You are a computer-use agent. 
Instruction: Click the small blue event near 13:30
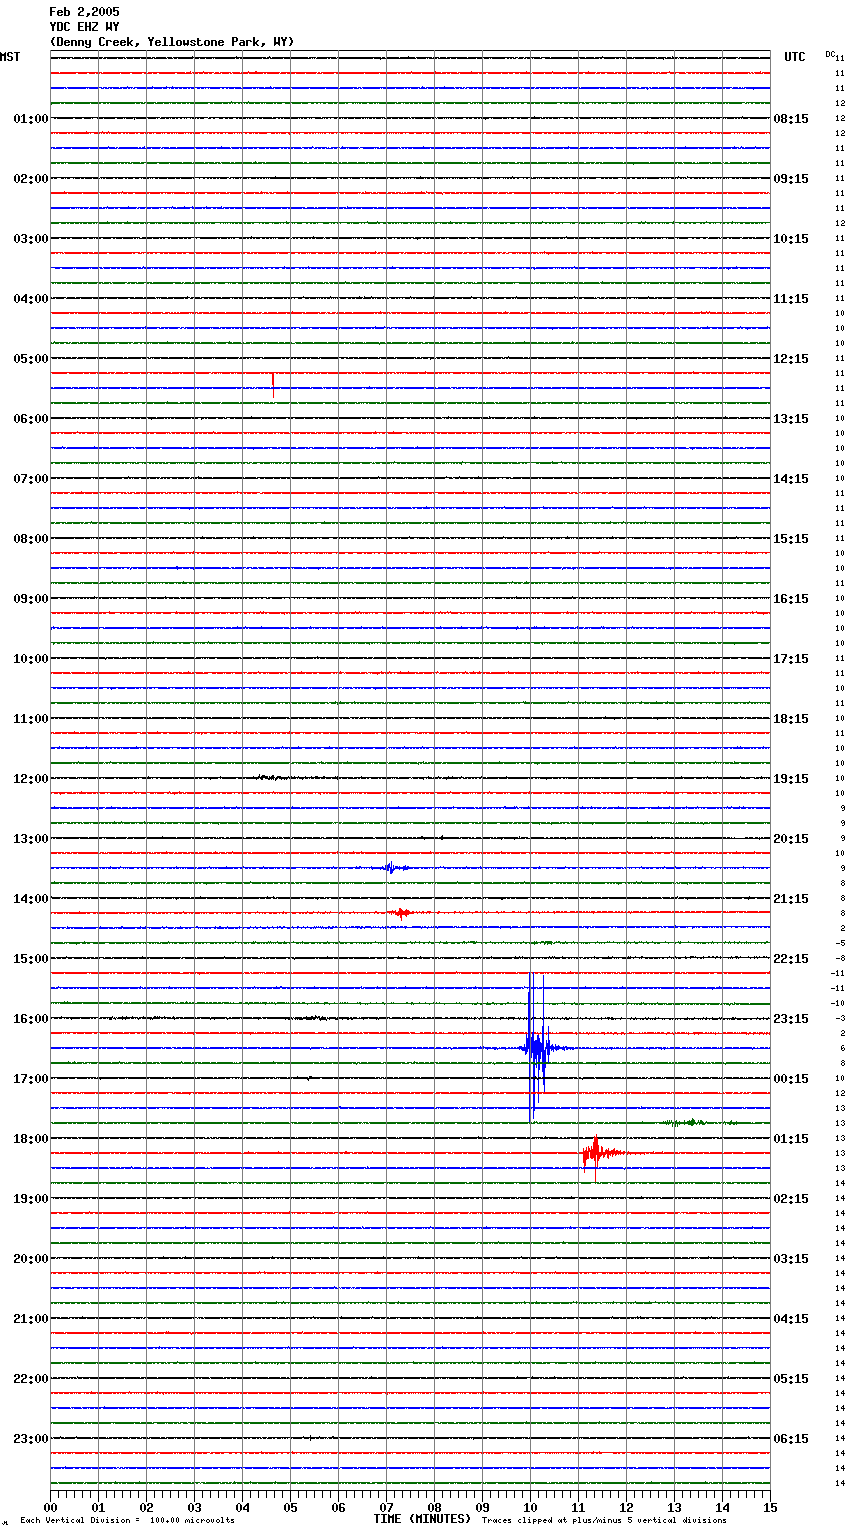coord(392,868)
